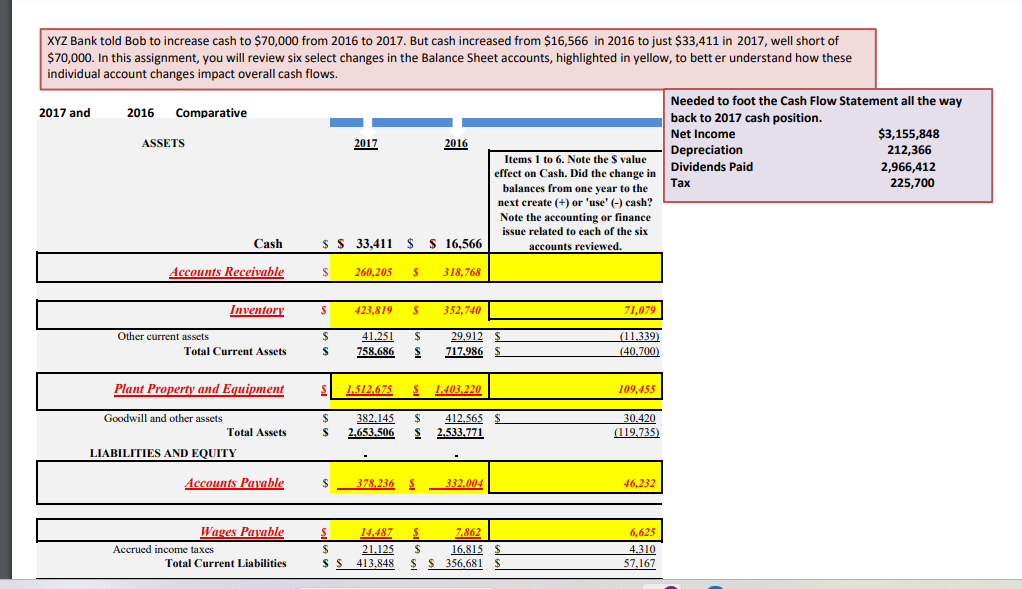Click the Tax label in side box

pos(680,183)
